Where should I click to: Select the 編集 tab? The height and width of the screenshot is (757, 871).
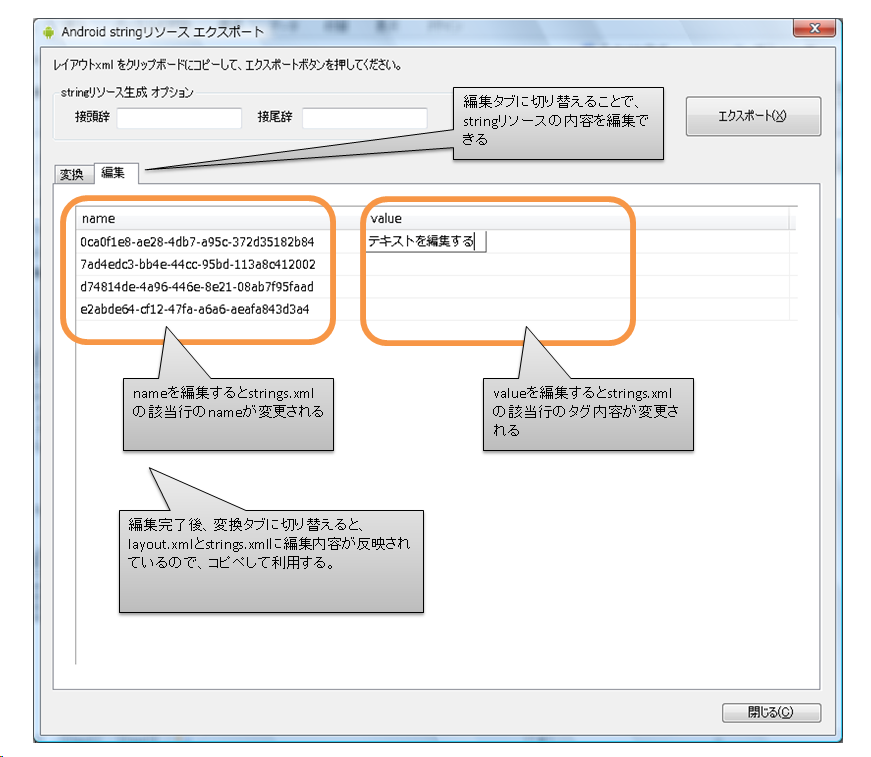(x=113, y=173)
